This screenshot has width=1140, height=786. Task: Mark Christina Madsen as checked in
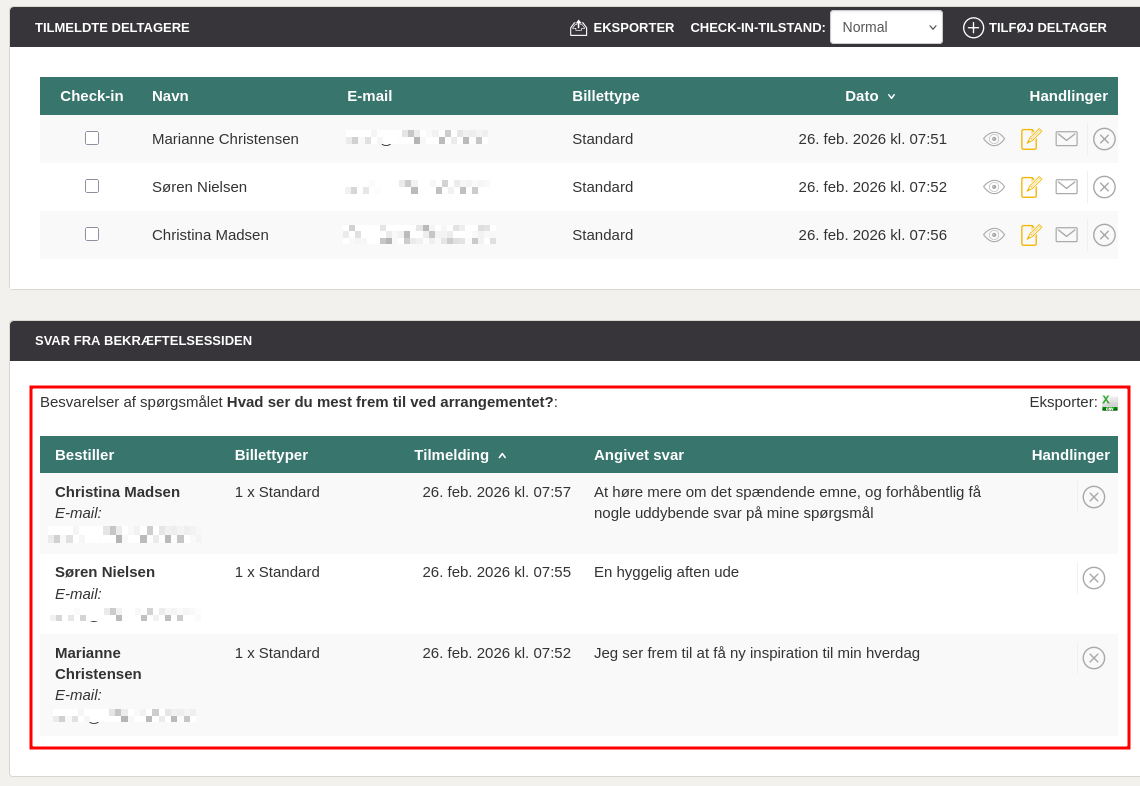point(92,234)
